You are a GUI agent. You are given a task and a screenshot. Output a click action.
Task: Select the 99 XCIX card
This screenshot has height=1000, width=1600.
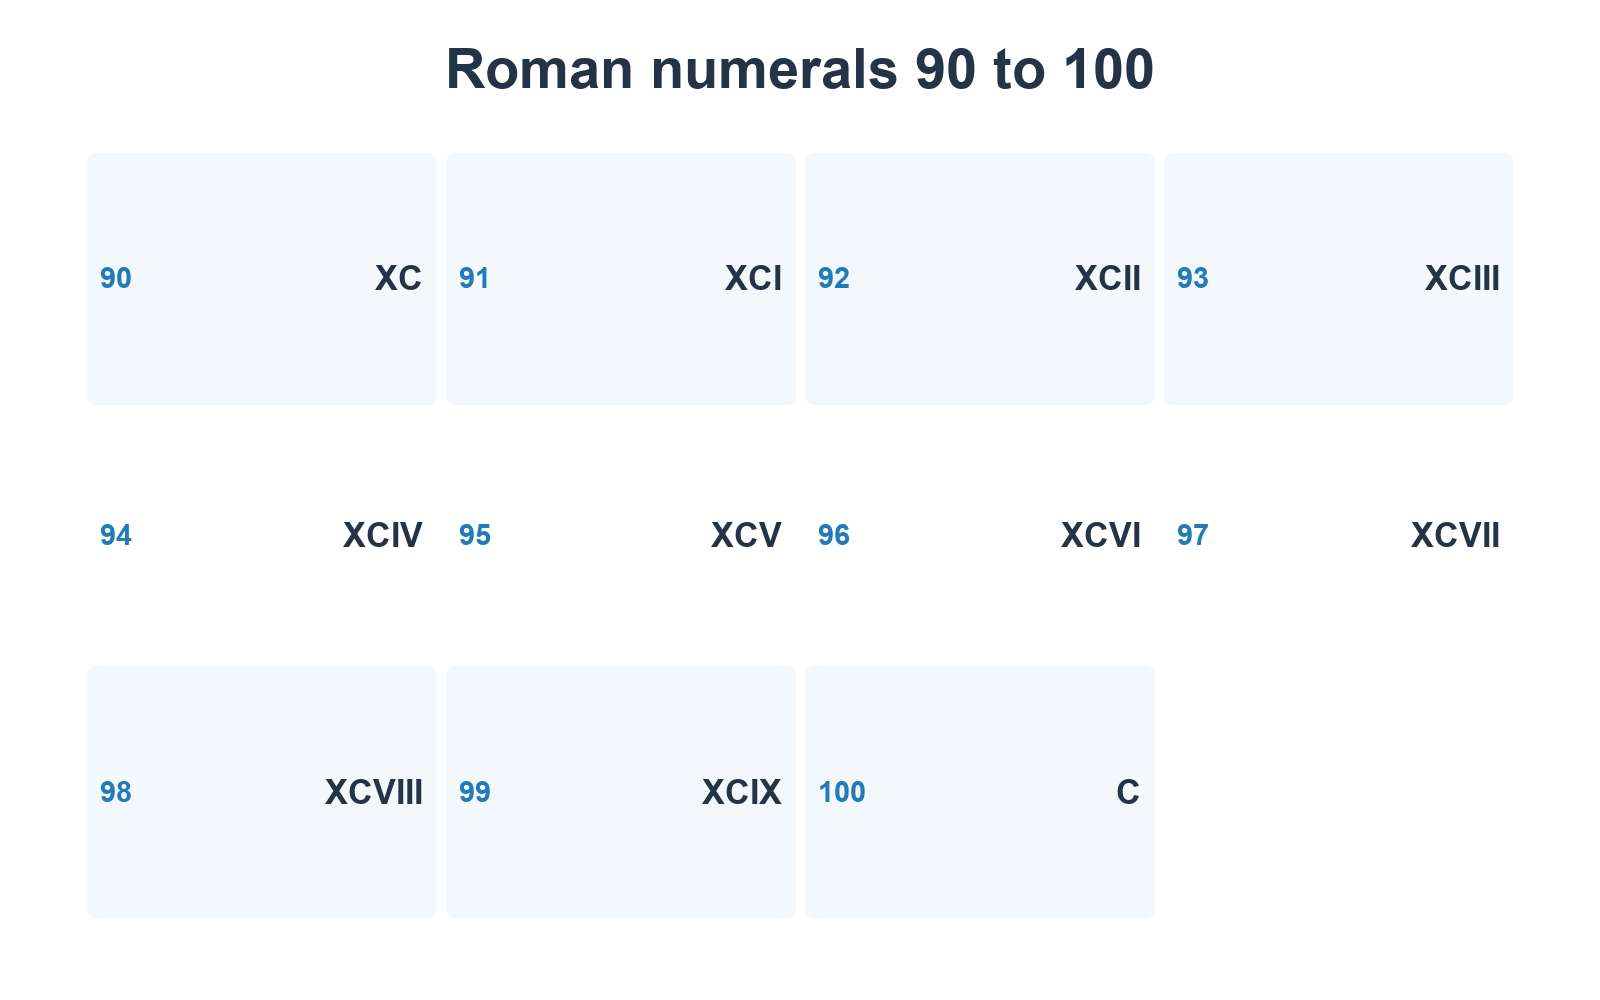[x=621, y=792]
